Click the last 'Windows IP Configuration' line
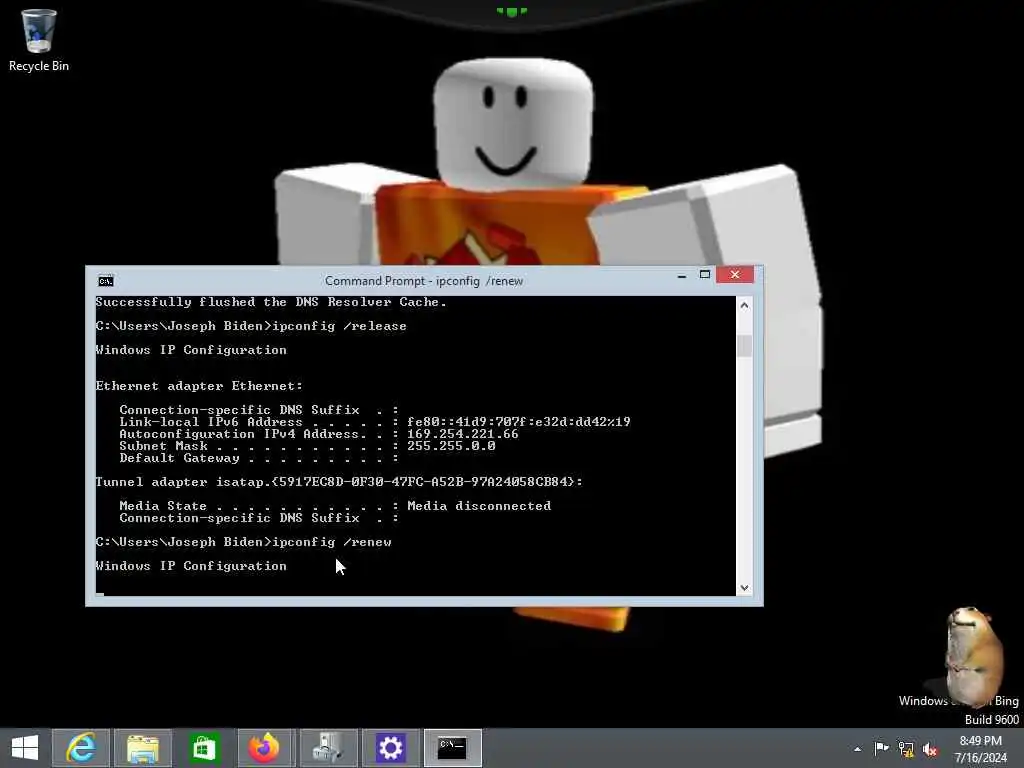1024x768 pixels. (191, 566)
